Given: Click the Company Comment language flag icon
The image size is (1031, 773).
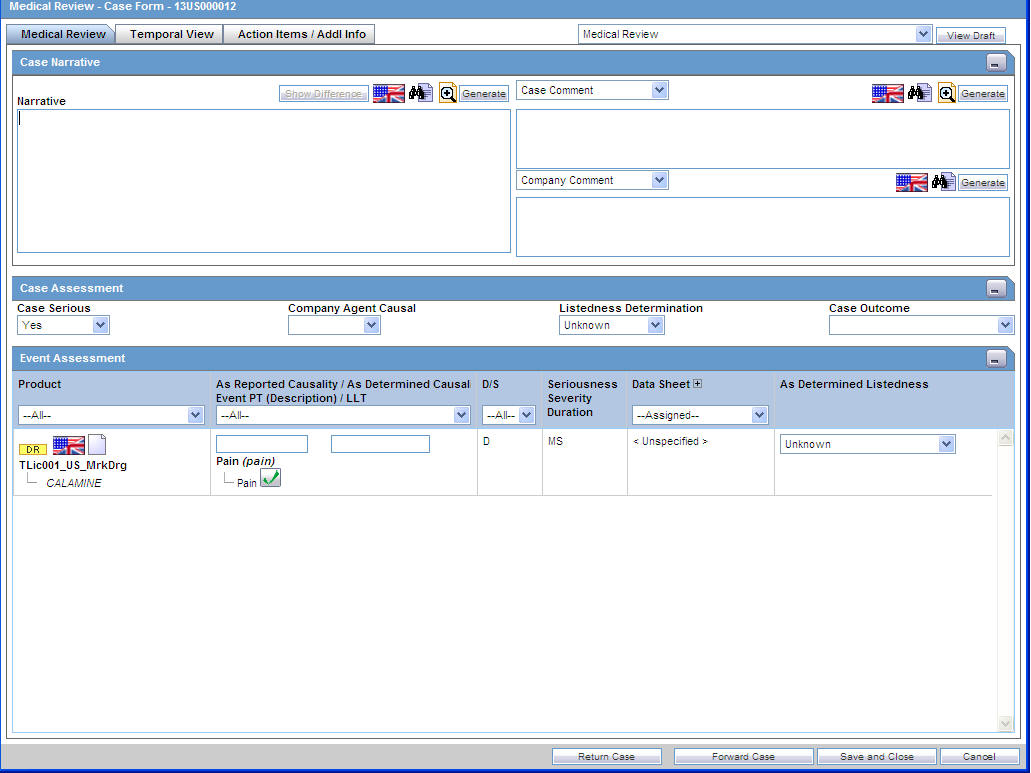Looking at the screenshot, I should 911,182.
